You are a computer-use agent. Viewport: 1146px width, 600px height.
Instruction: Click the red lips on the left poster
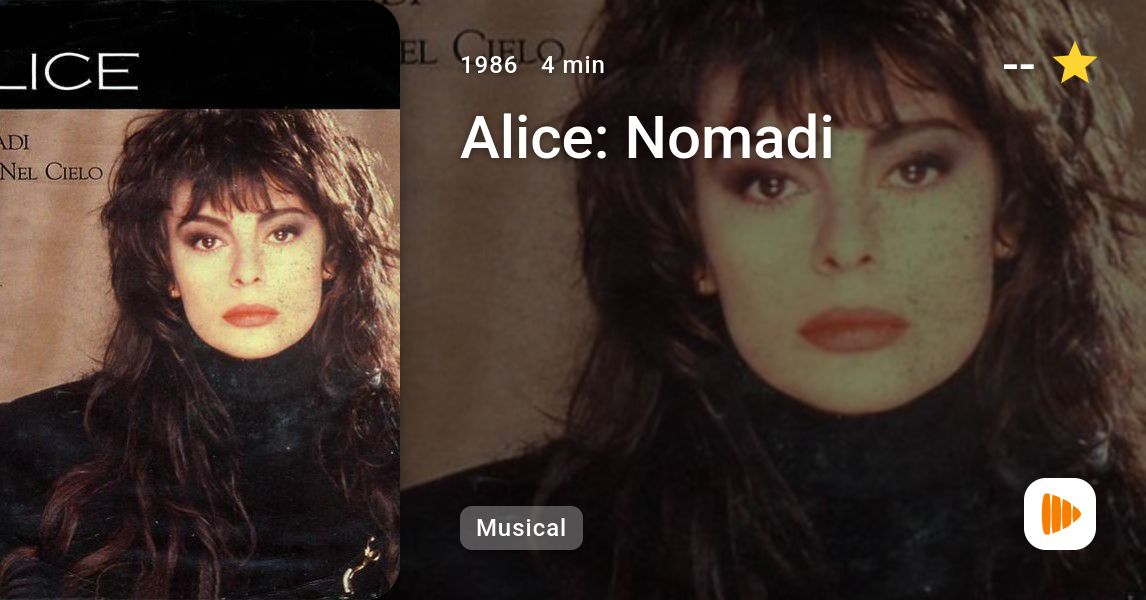click(x=250, y=315)
